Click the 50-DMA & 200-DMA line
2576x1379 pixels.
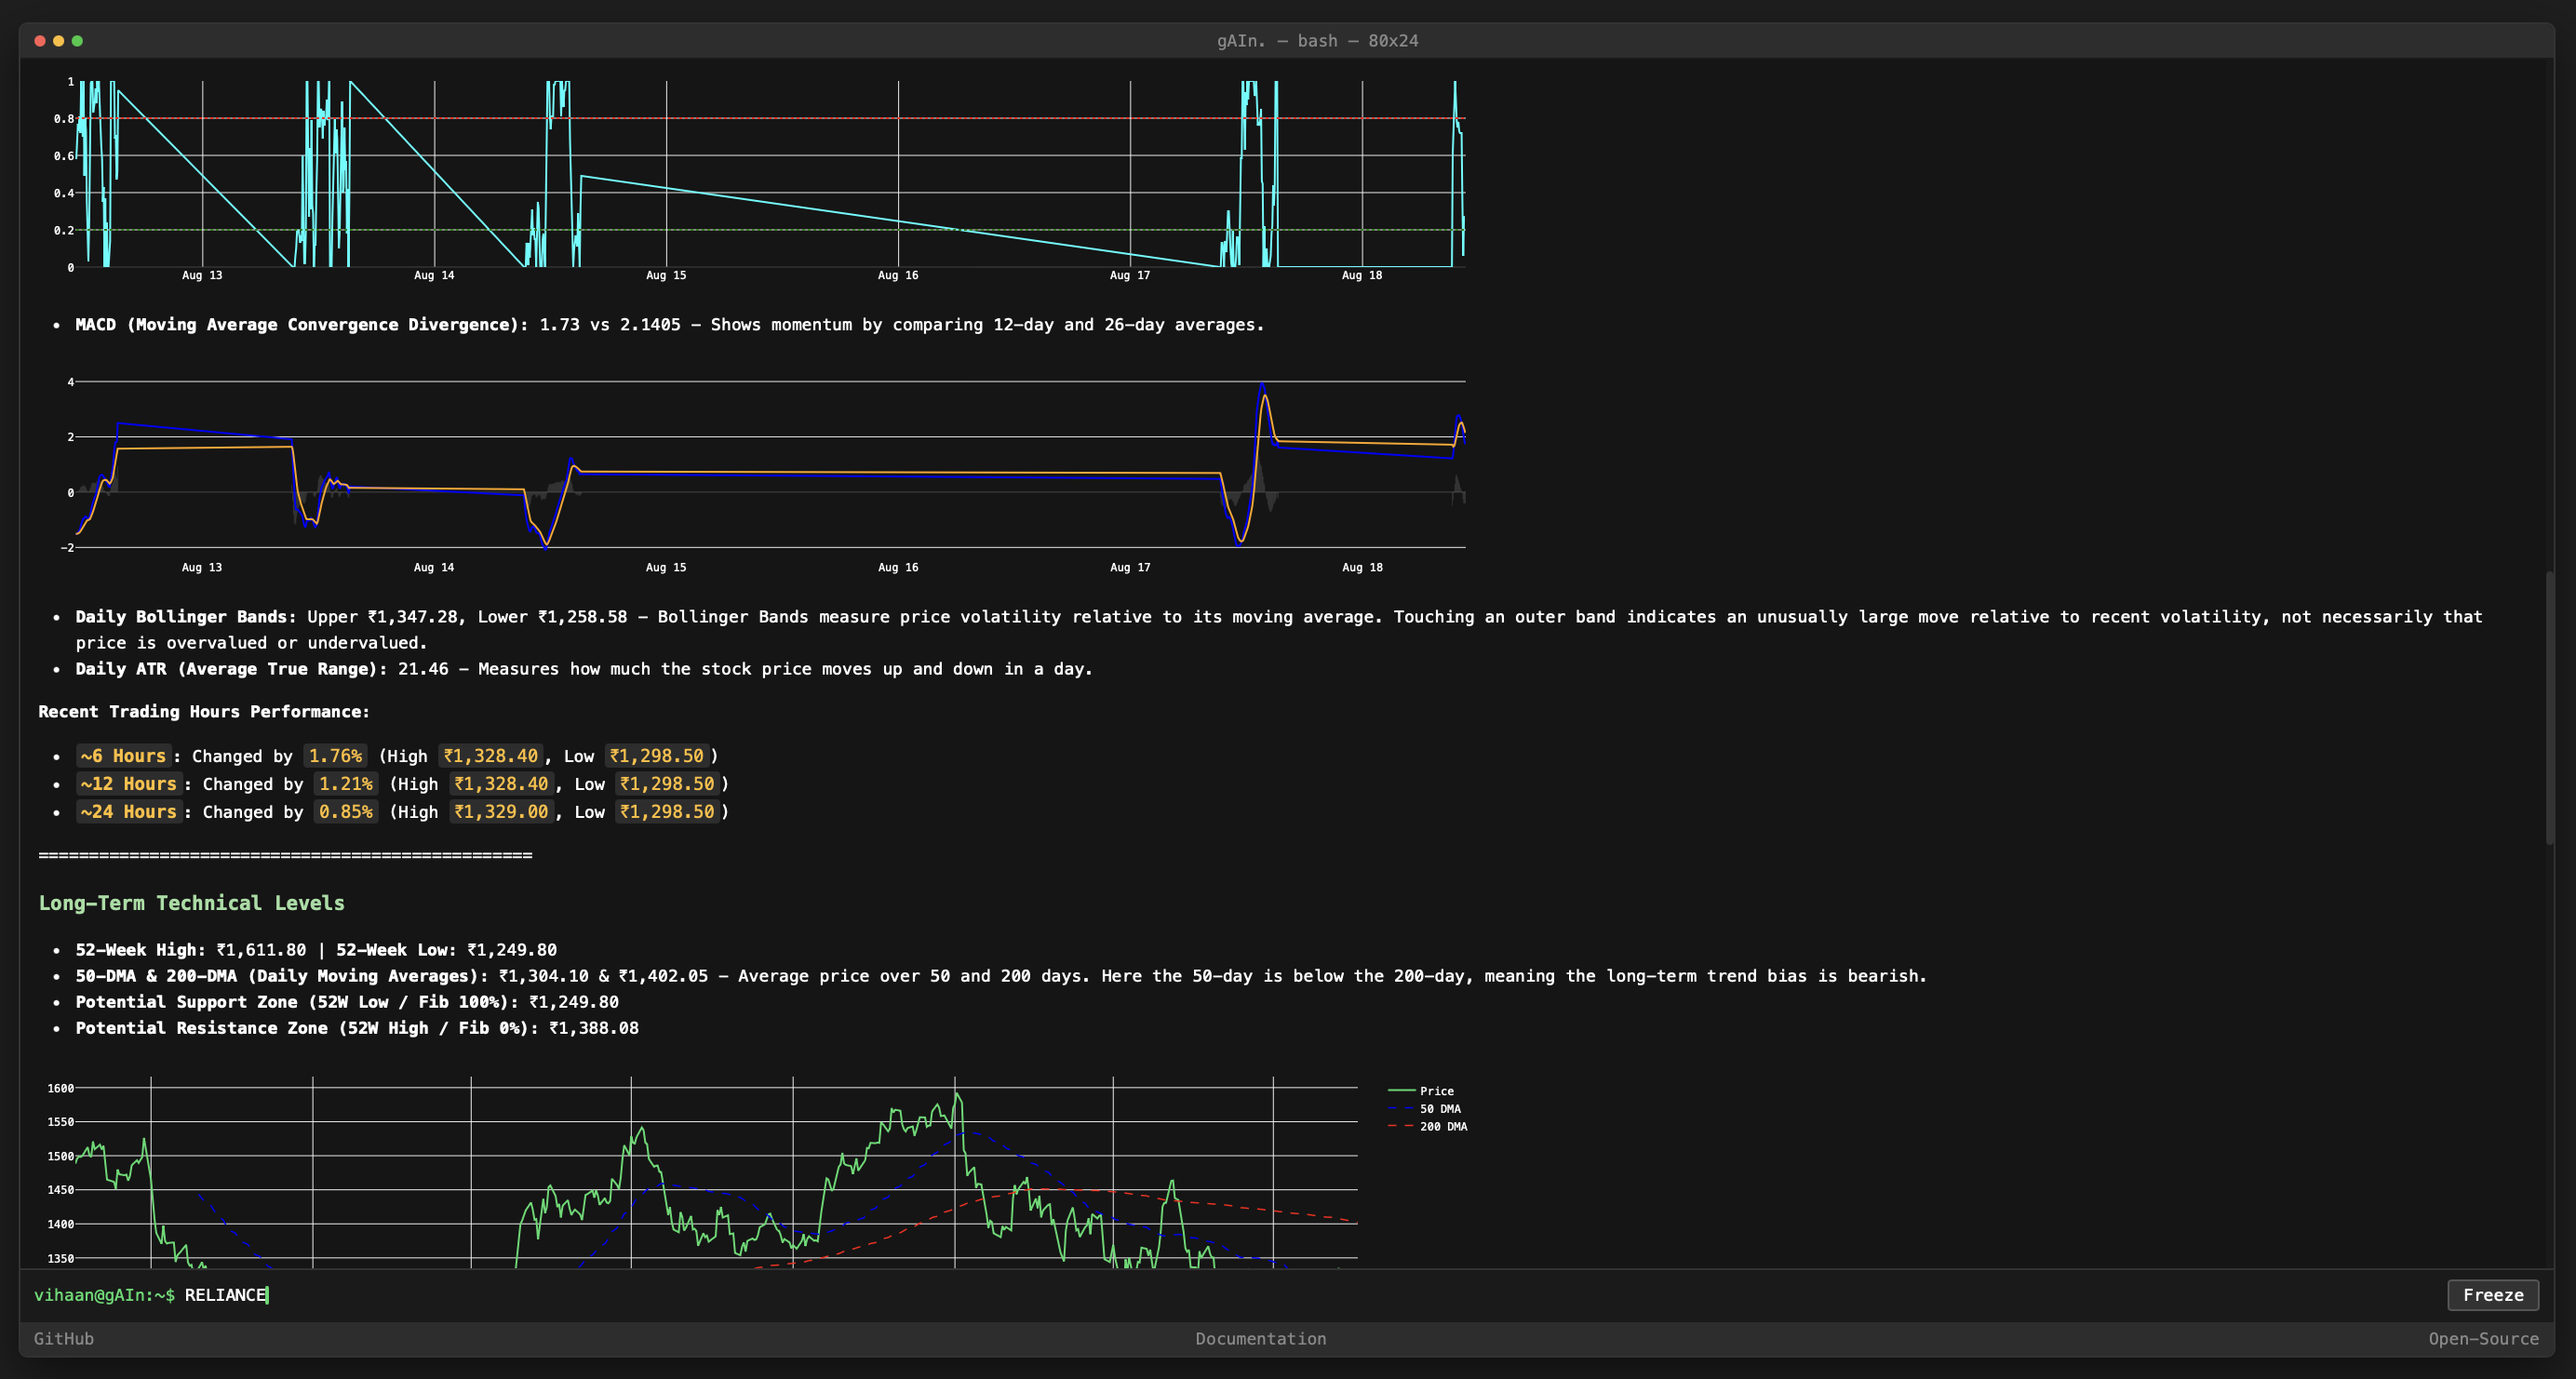pos(1001,976)
